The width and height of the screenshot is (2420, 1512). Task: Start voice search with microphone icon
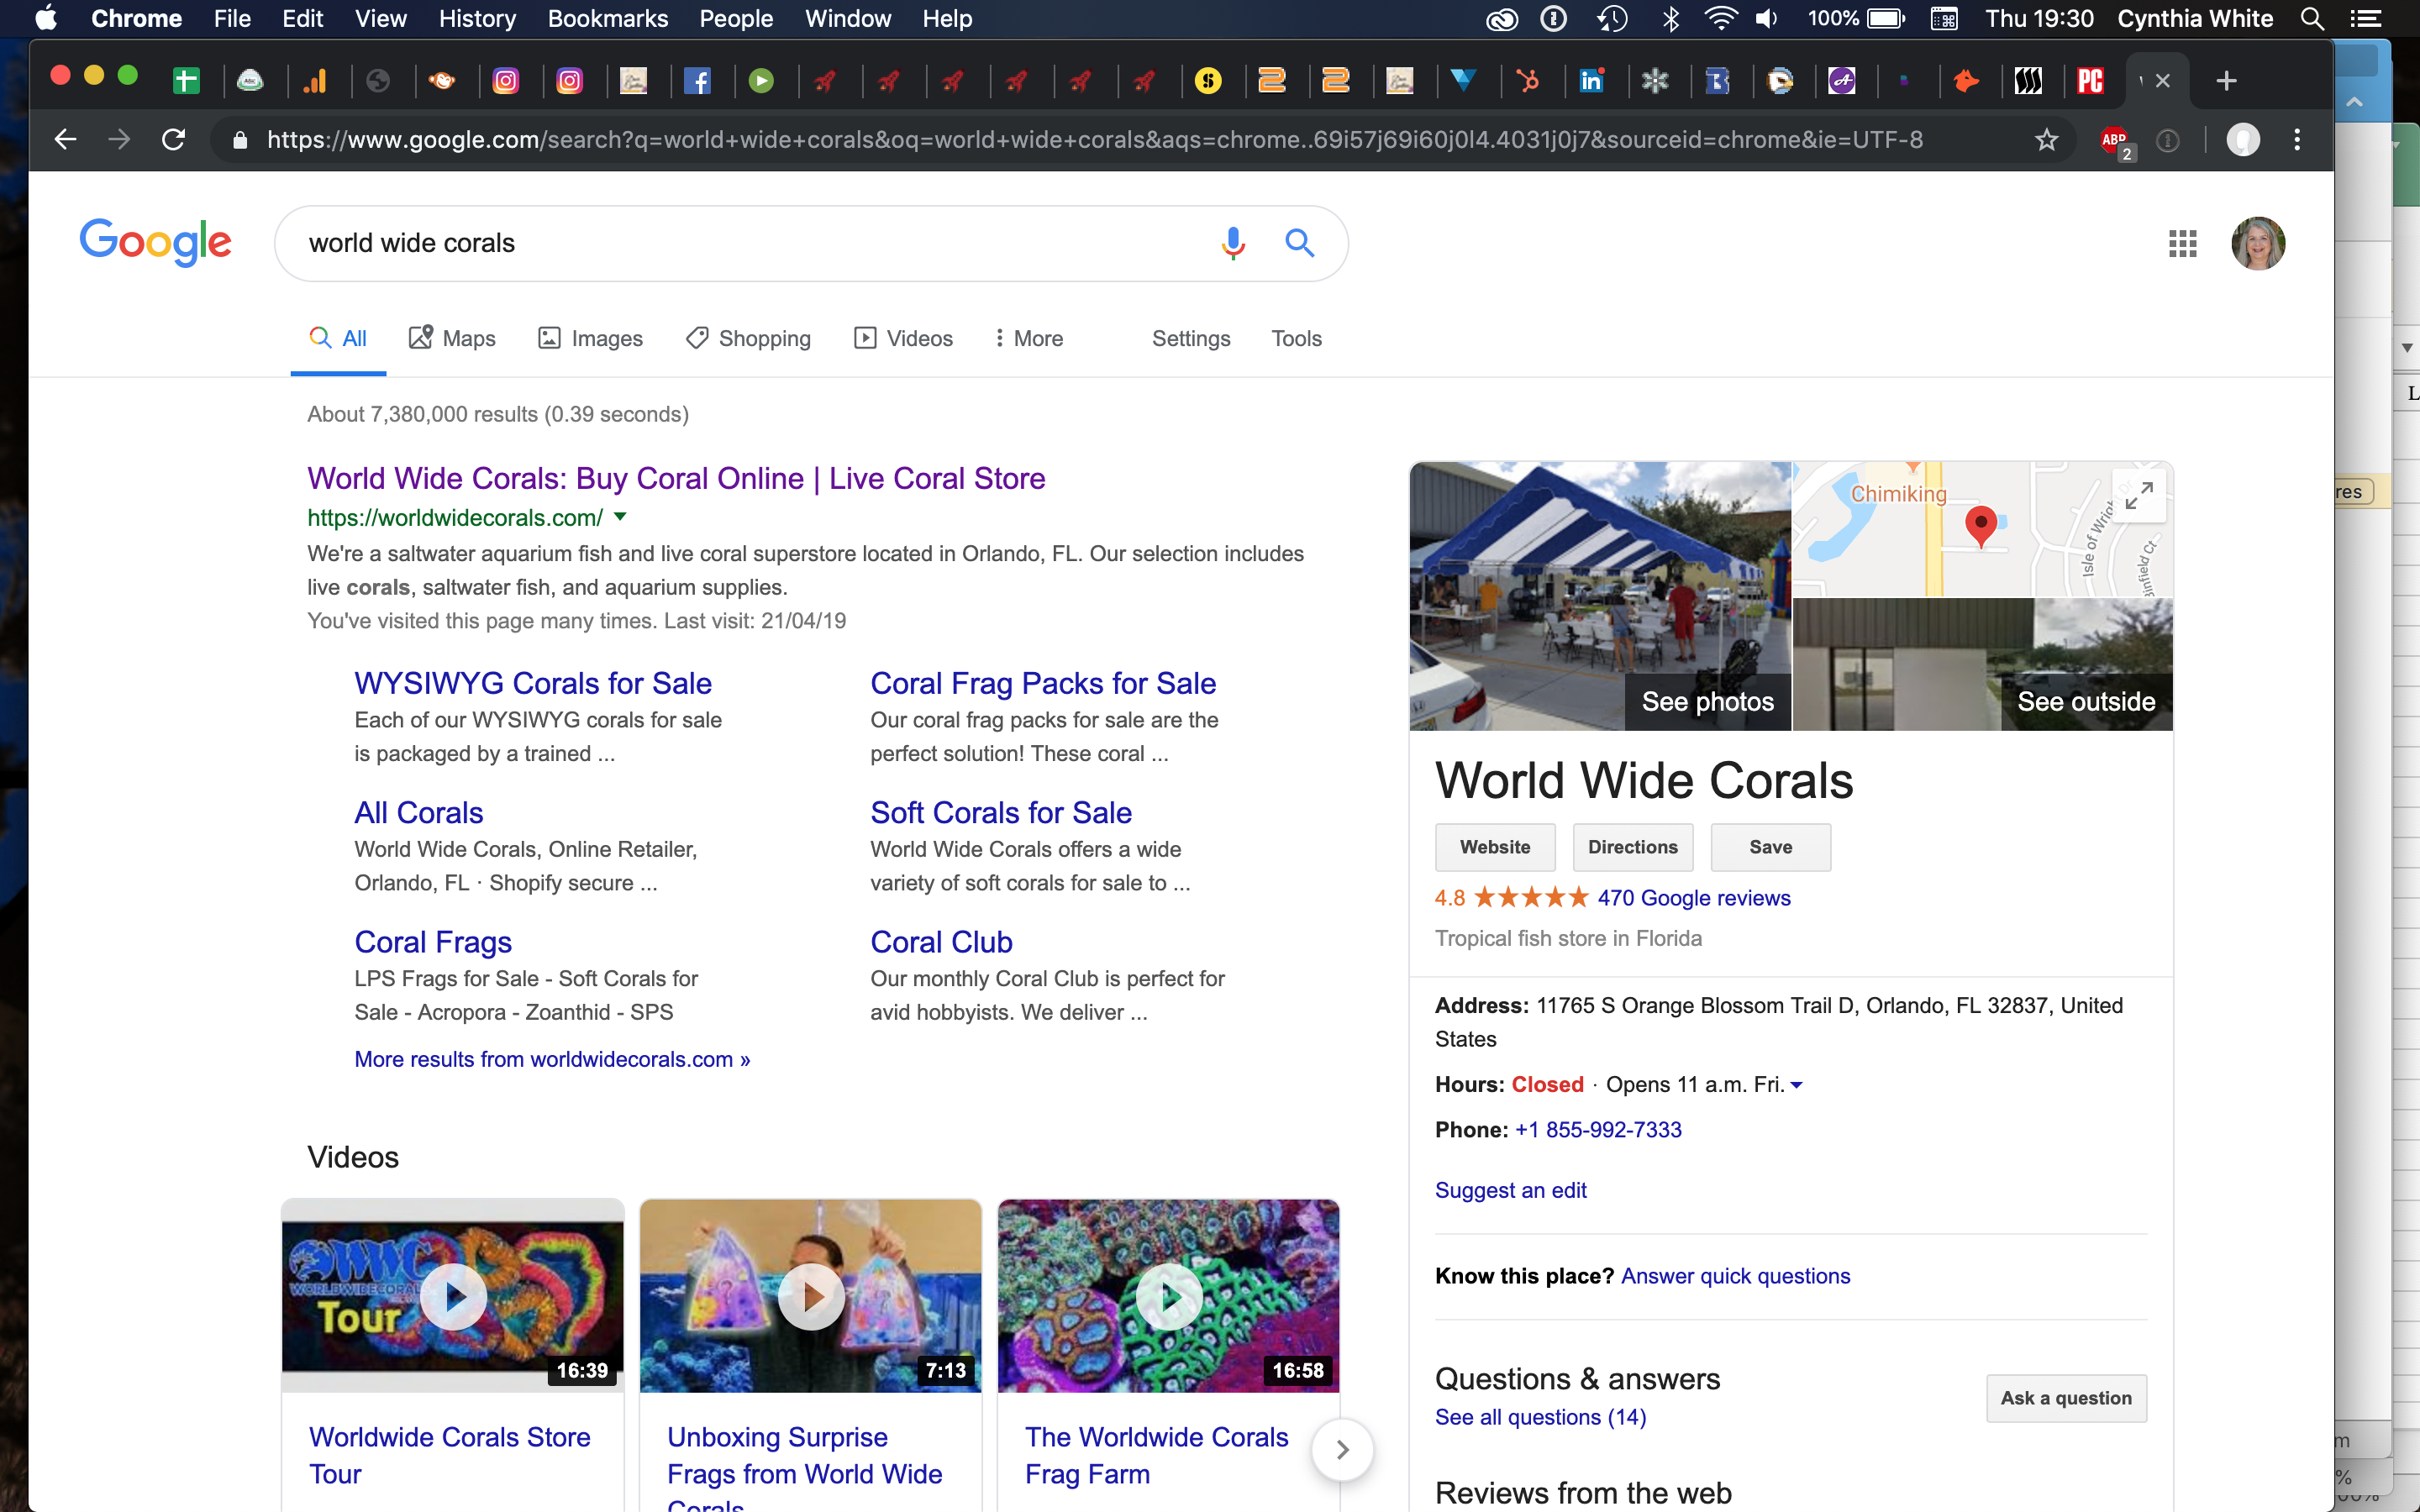click(1233, 243)
